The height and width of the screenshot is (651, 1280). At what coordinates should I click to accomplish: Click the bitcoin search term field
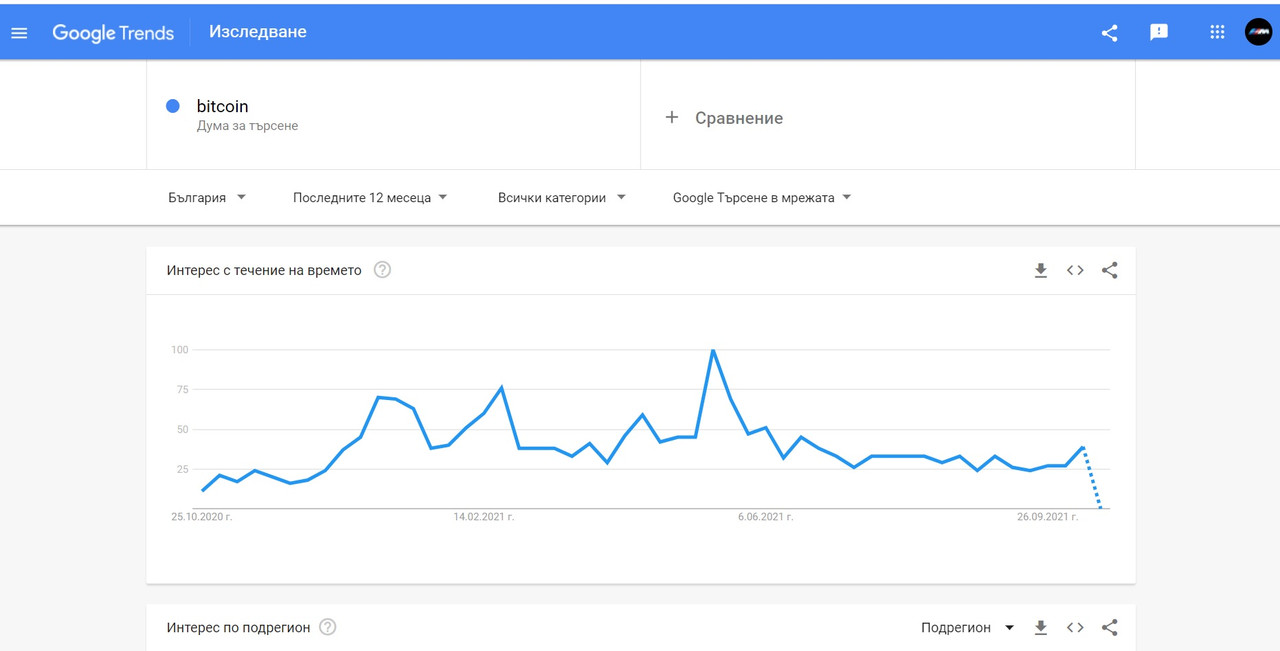[x=222, y=107]
